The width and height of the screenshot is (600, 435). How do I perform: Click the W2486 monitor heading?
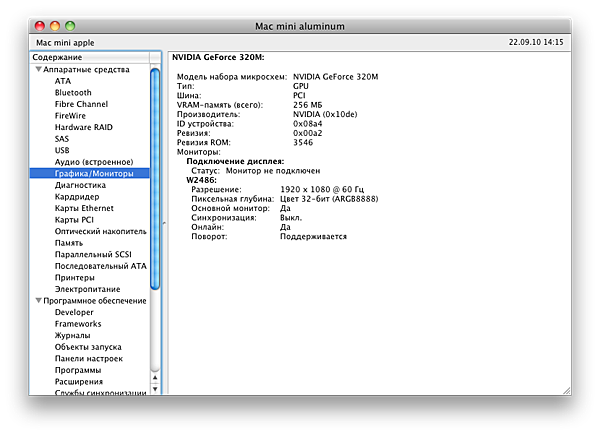(x=202, y=180)
